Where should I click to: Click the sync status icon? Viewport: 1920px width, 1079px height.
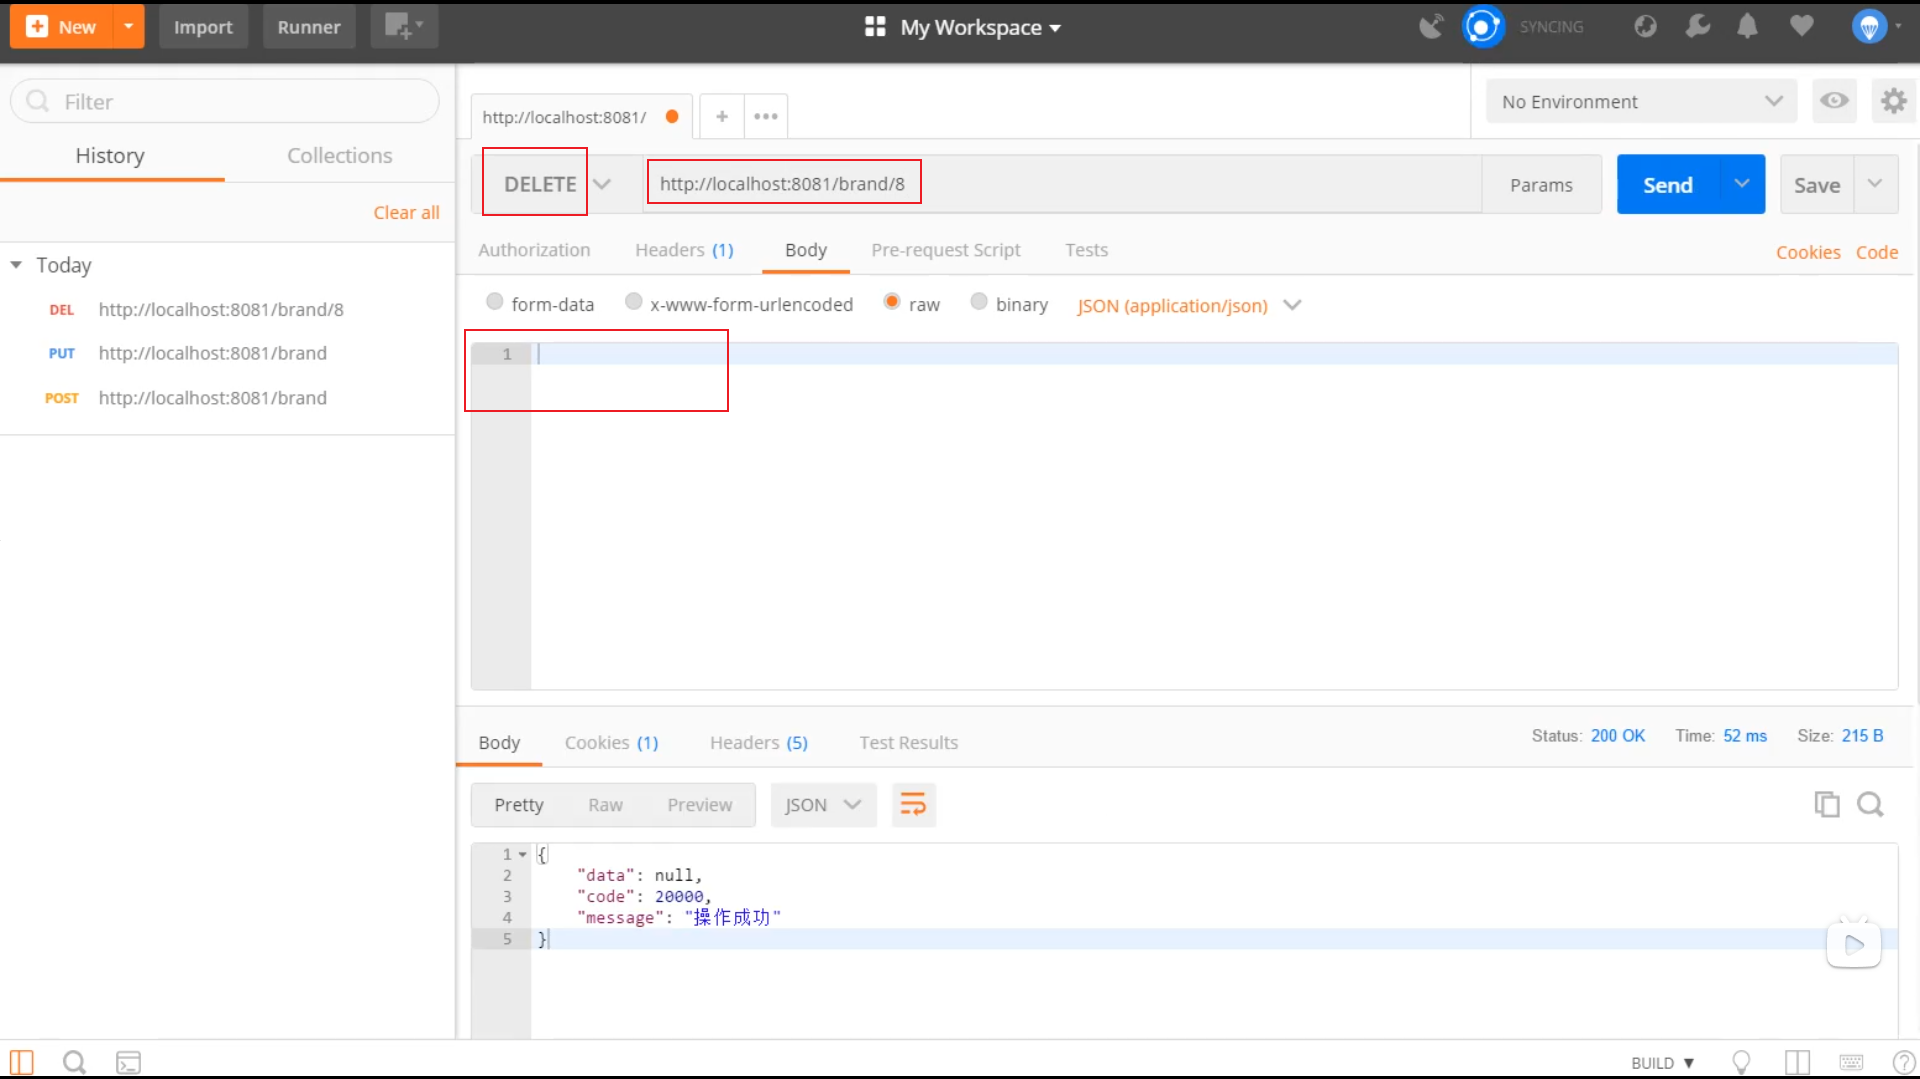[x=1483, y=27]
